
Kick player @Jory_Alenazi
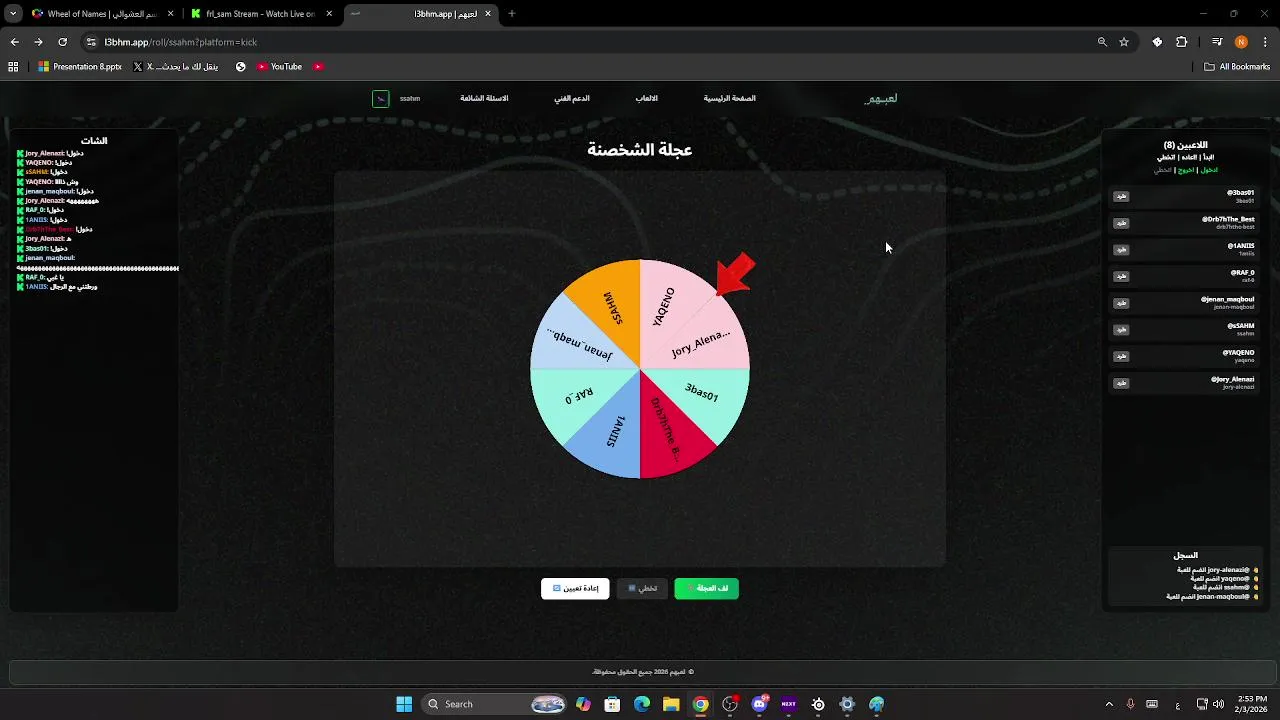point(1121,383)
